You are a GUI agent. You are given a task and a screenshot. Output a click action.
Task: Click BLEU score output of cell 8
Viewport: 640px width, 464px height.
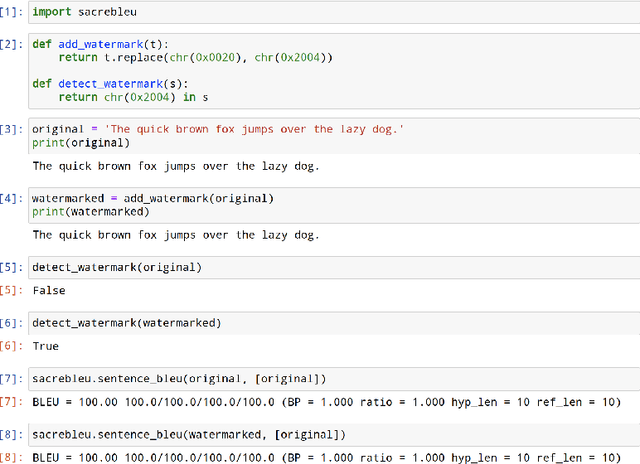[x=325, y=457]
